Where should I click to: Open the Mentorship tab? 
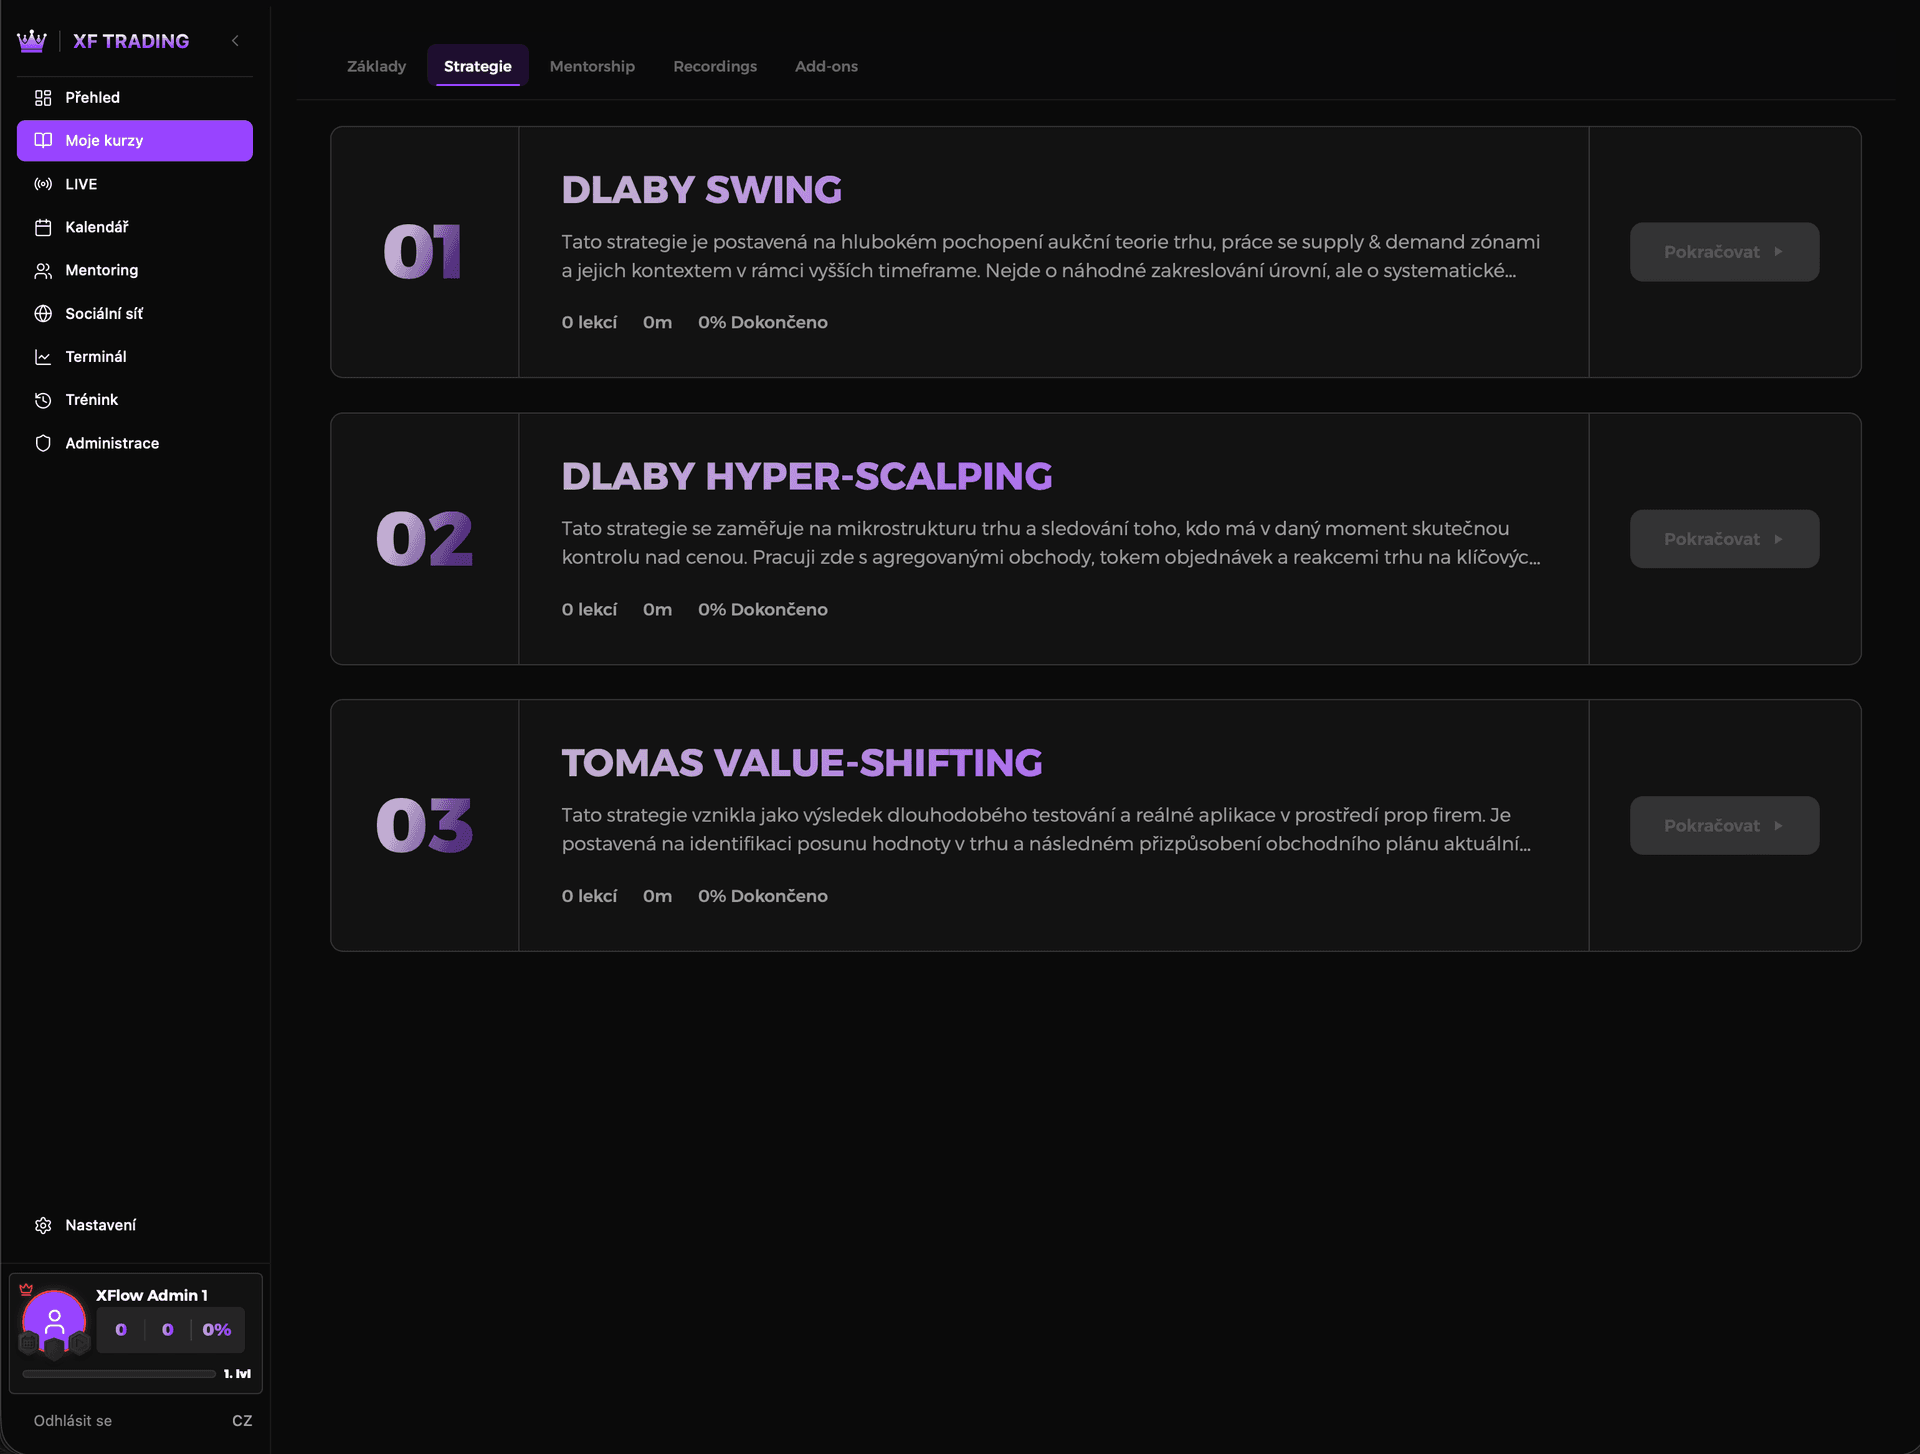tap(592, 66)
